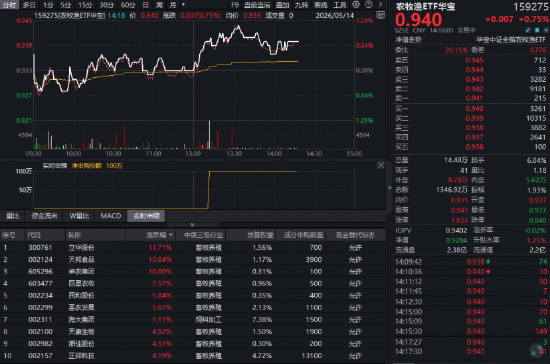Click the pencil edit icon in quote header
550x364 pixels.
(x=528, y=30)
